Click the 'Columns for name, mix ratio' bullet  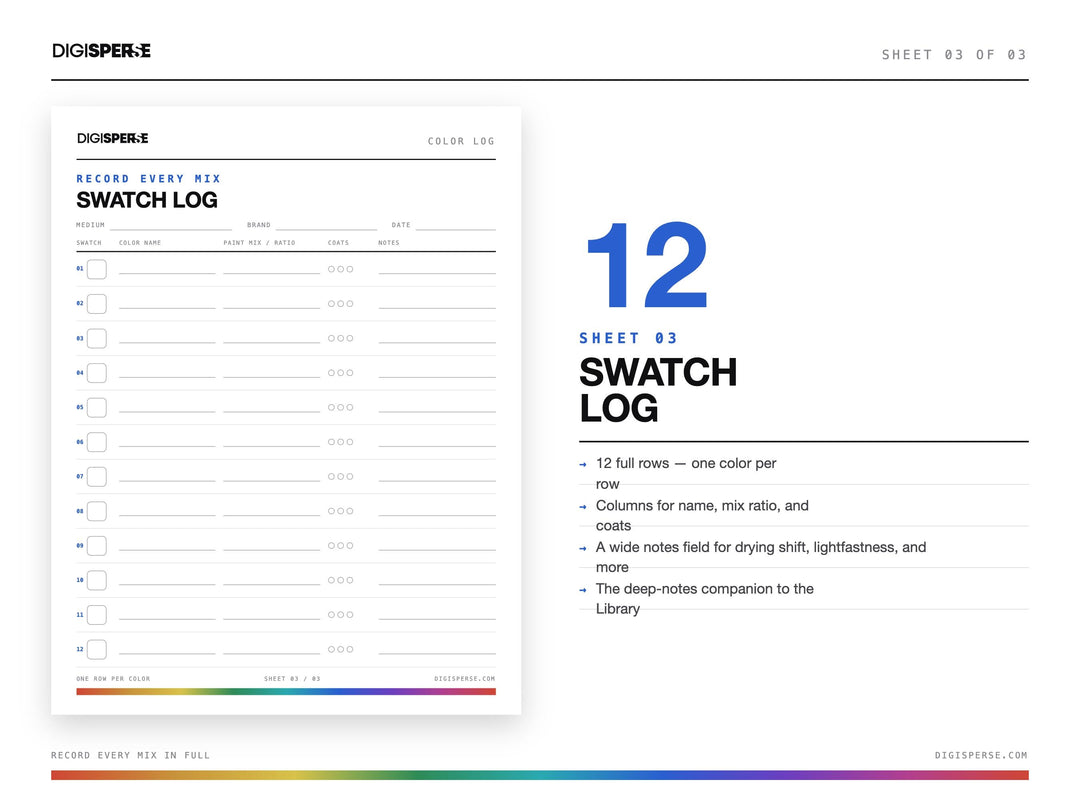tap(702, 515)
